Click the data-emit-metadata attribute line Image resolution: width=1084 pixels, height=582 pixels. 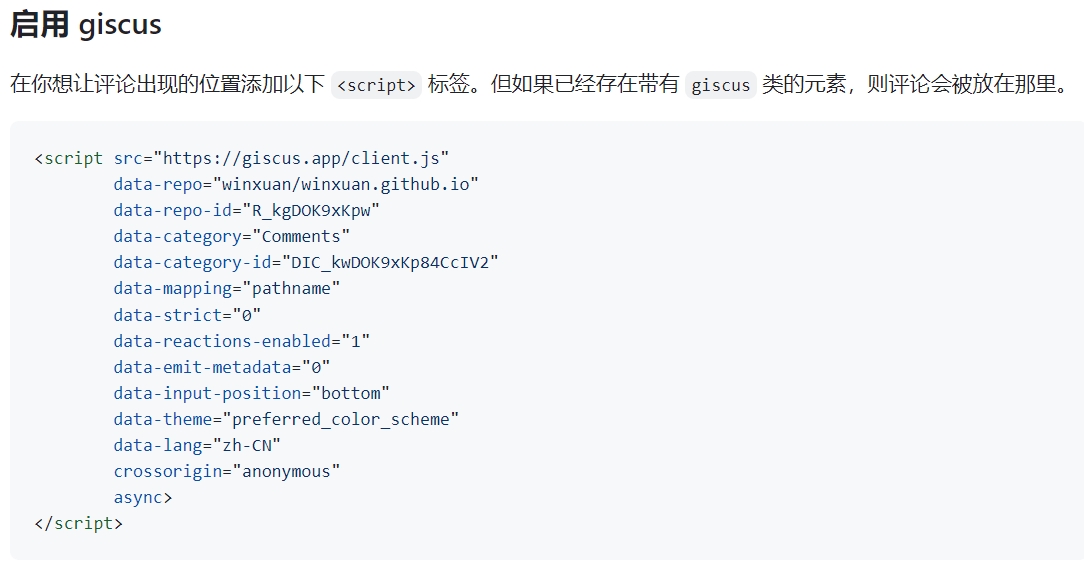pyautogui.click(x=222, y=367)
